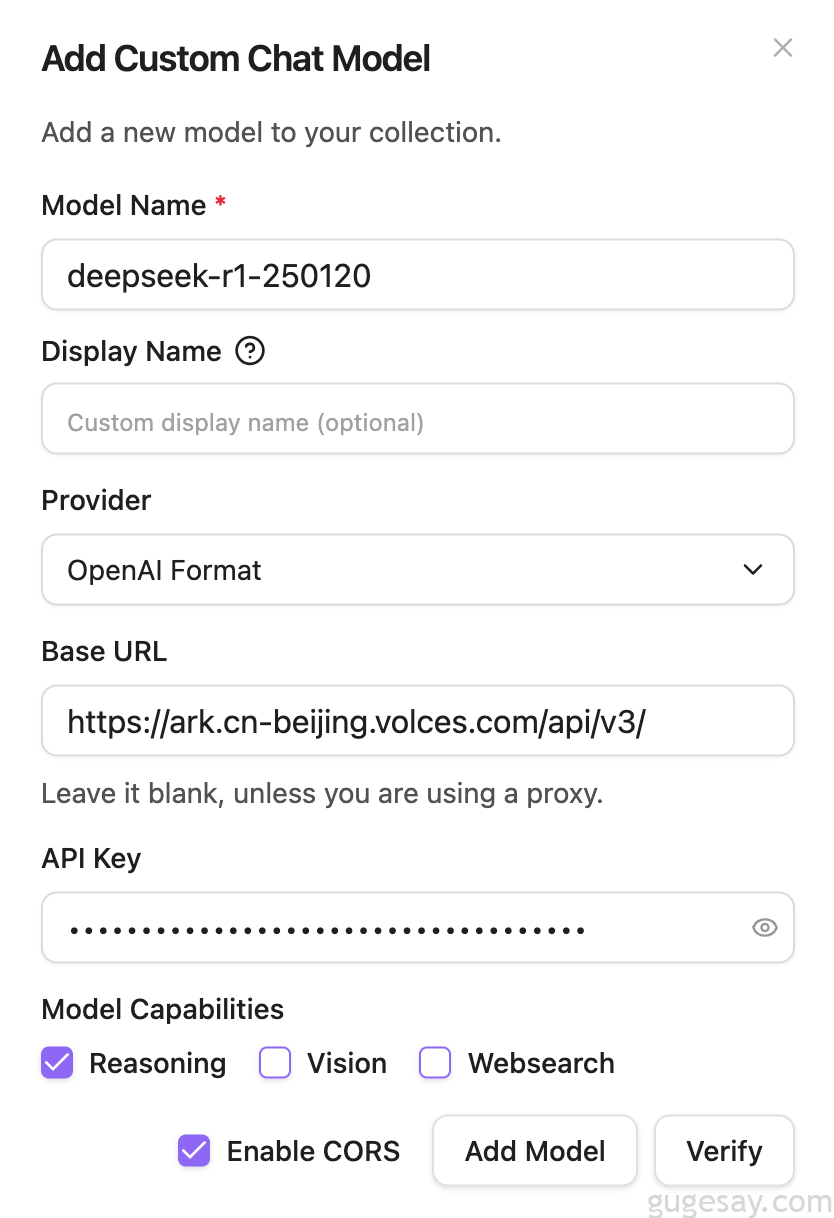Click the Verify button
Image resolution: width=834 pixels, height=1218 pixels.
pos(724,1151)
